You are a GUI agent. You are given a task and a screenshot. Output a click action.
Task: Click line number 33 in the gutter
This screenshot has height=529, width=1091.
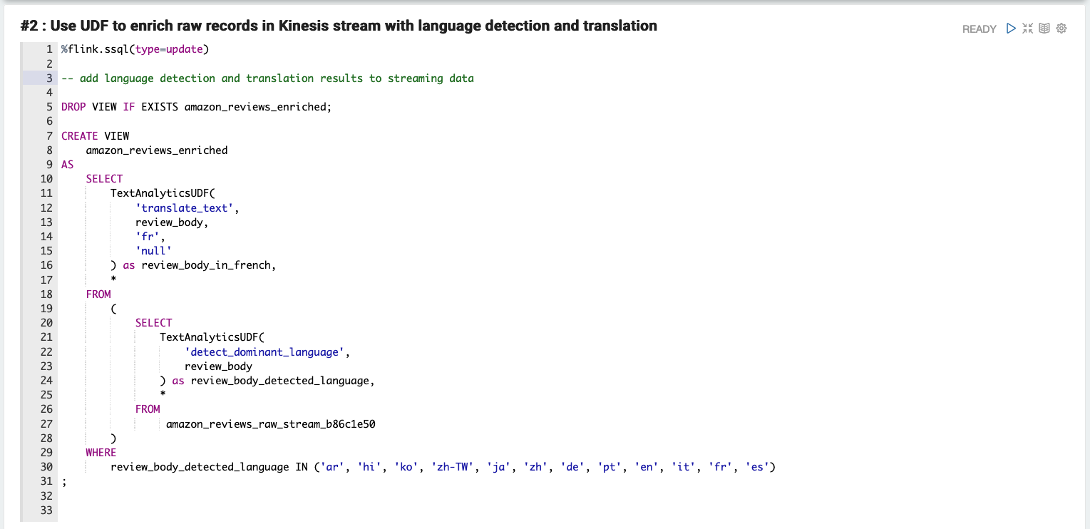pyautogui.click(x=46, y=510)
